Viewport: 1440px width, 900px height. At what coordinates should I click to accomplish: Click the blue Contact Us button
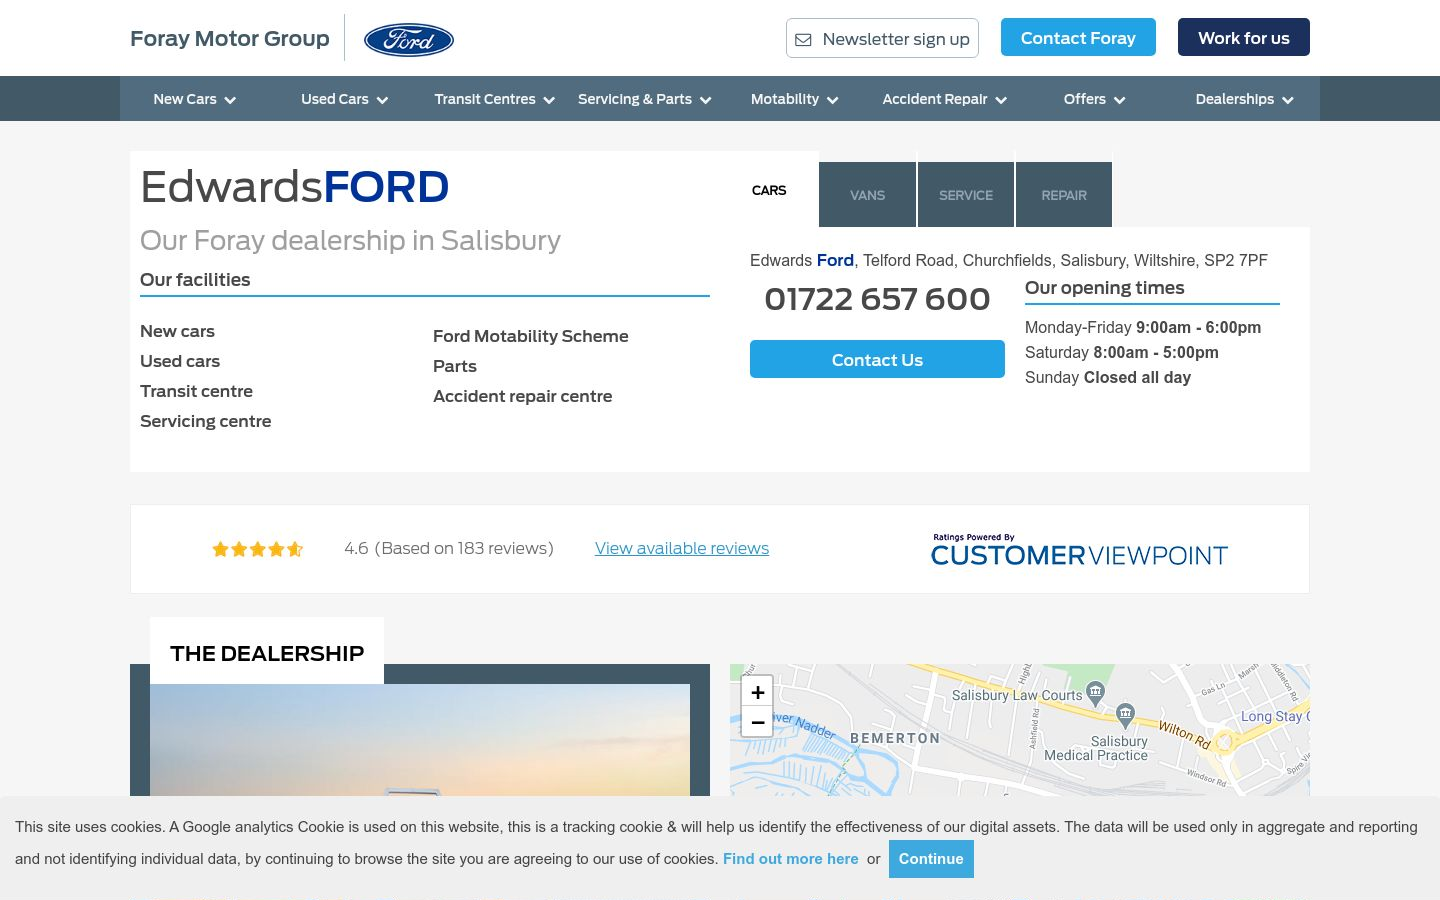(x=877, y=359)
